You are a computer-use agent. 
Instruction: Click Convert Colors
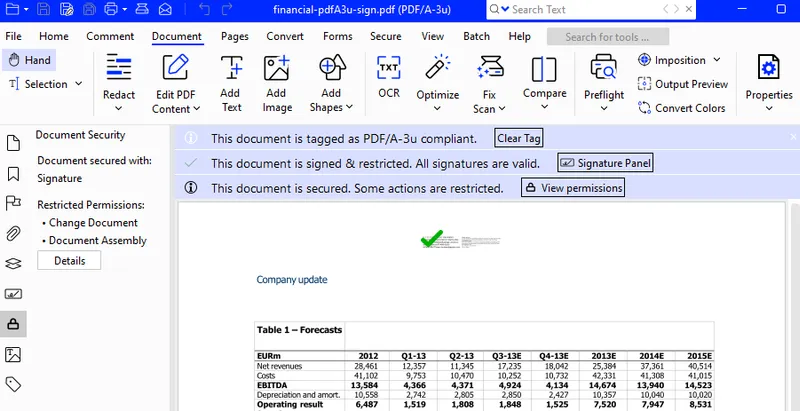[x=682, y=108]
